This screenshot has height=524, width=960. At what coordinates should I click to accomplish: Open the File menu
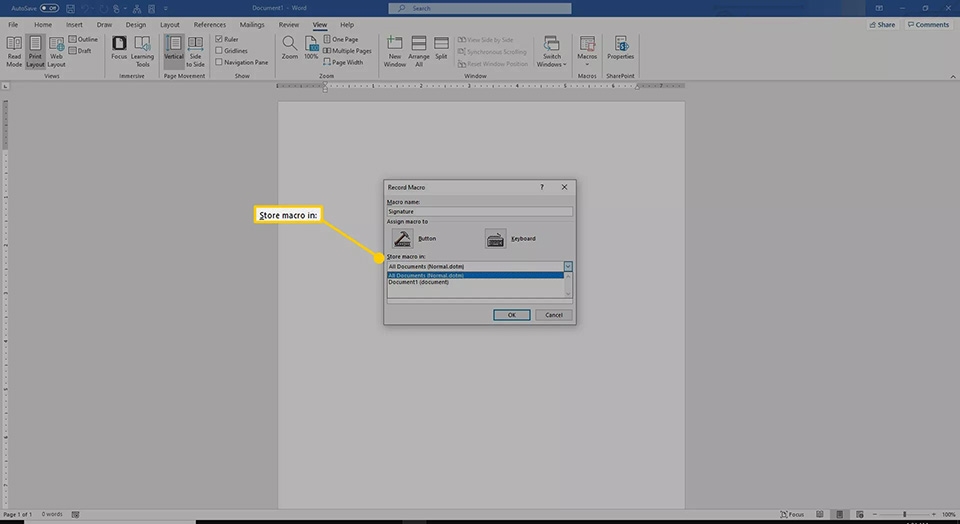click(13, 24)
